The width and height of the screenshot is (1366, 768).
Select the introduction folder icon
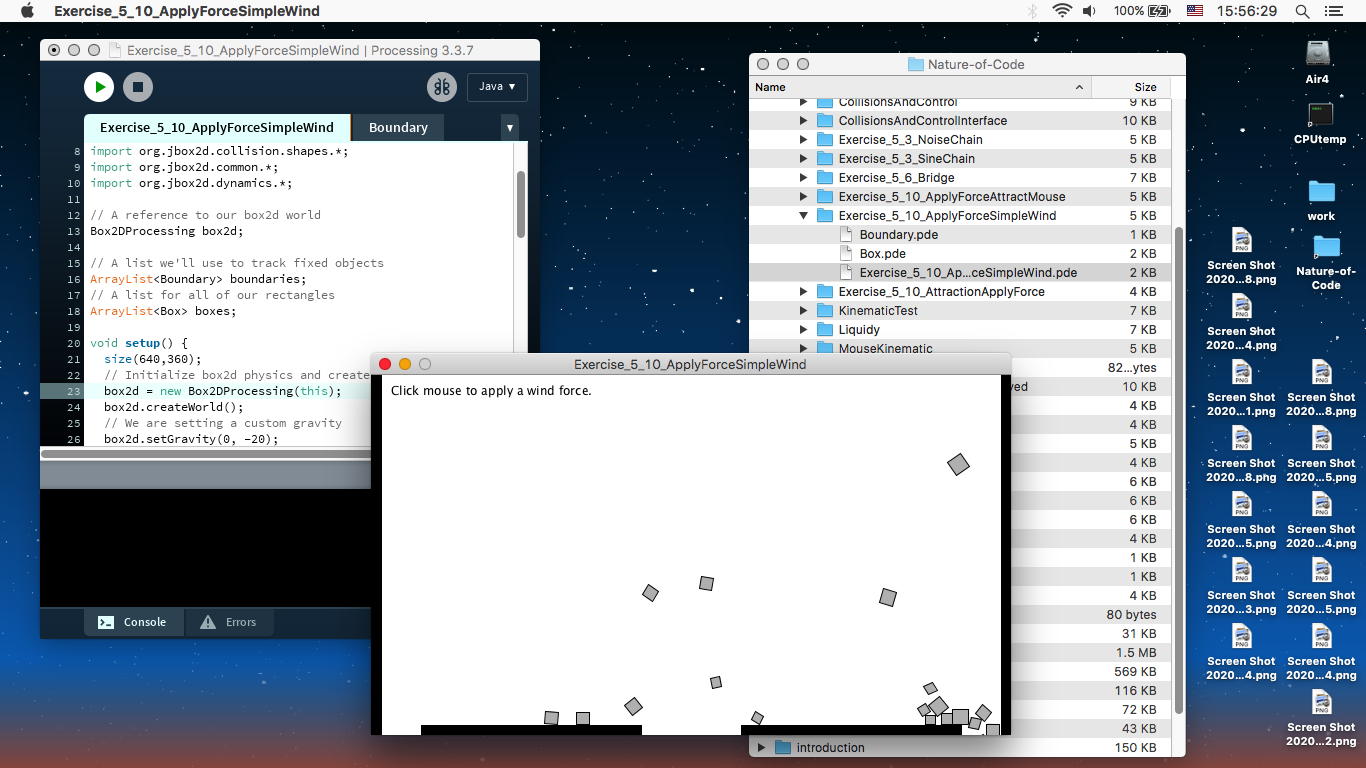(783, 748)
